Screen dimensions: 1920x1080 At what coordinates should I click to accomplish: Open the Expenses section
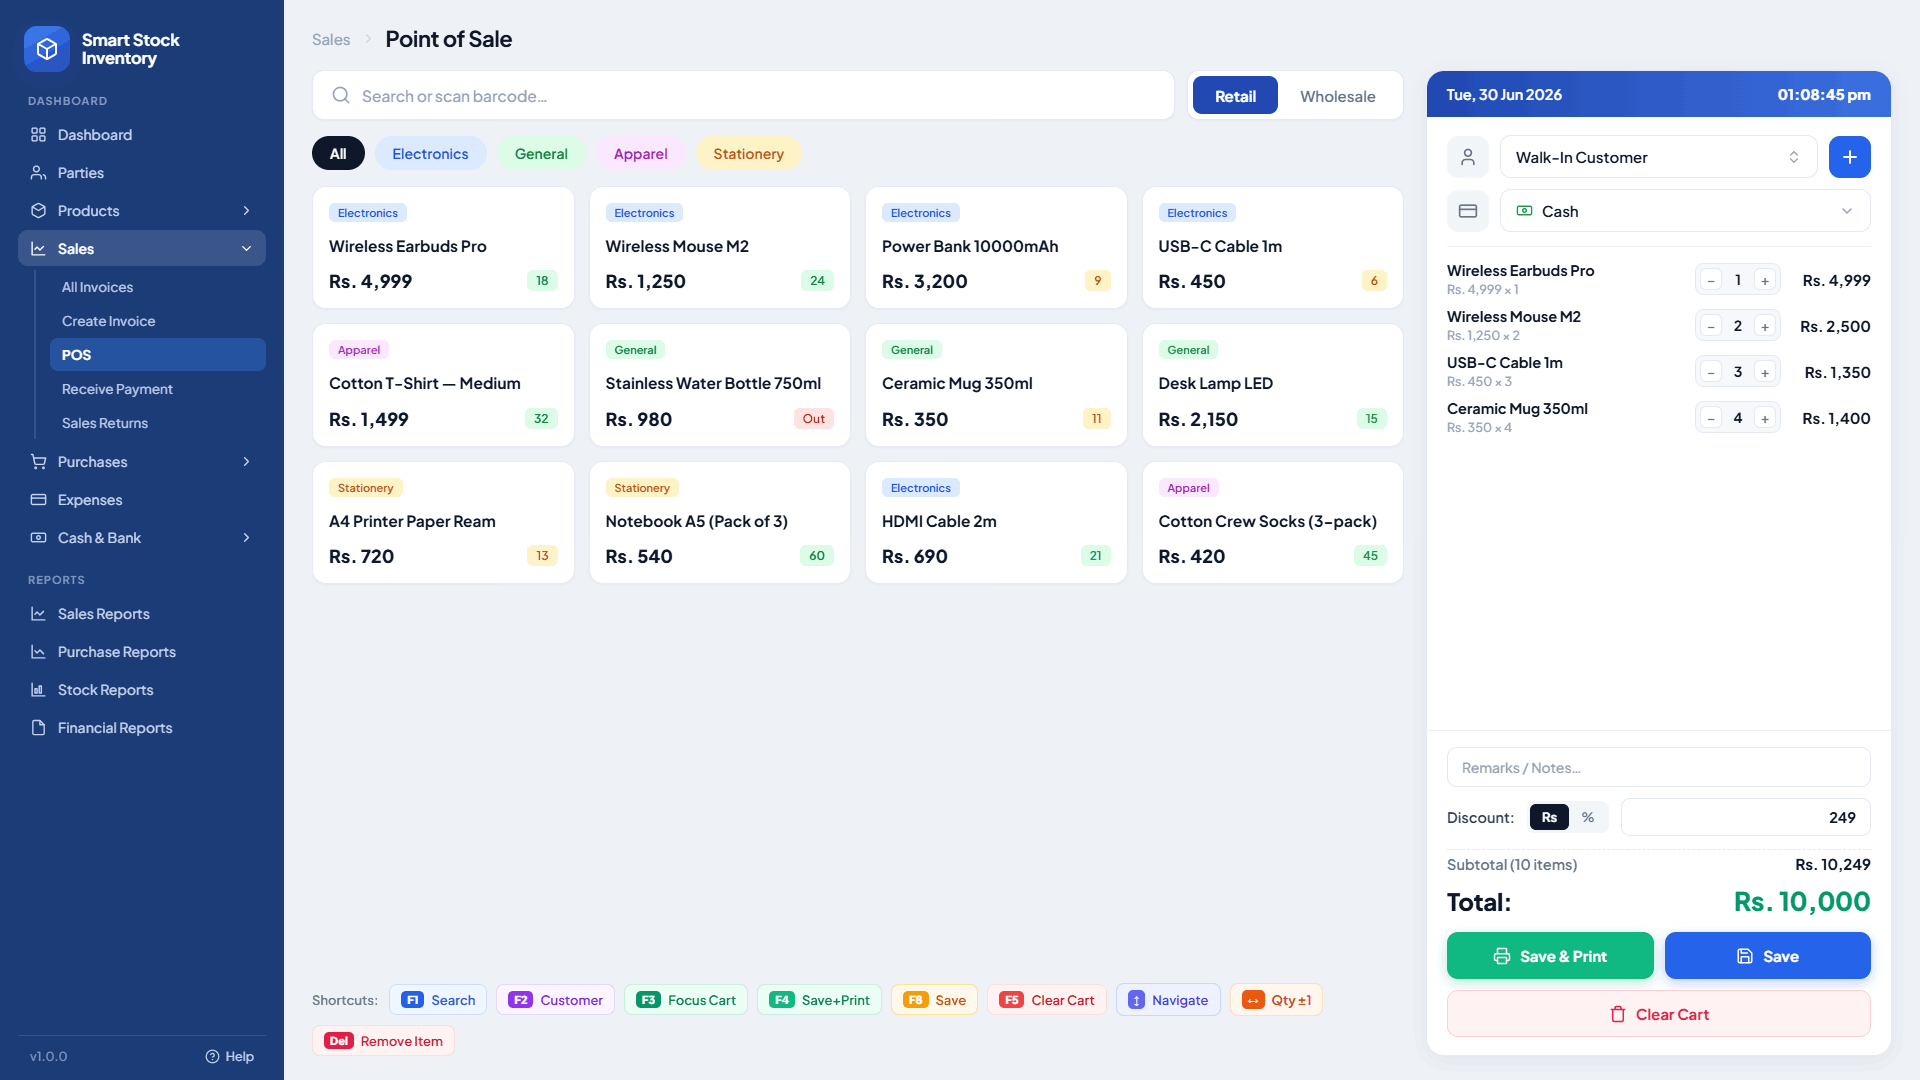[x=142, y=500]
